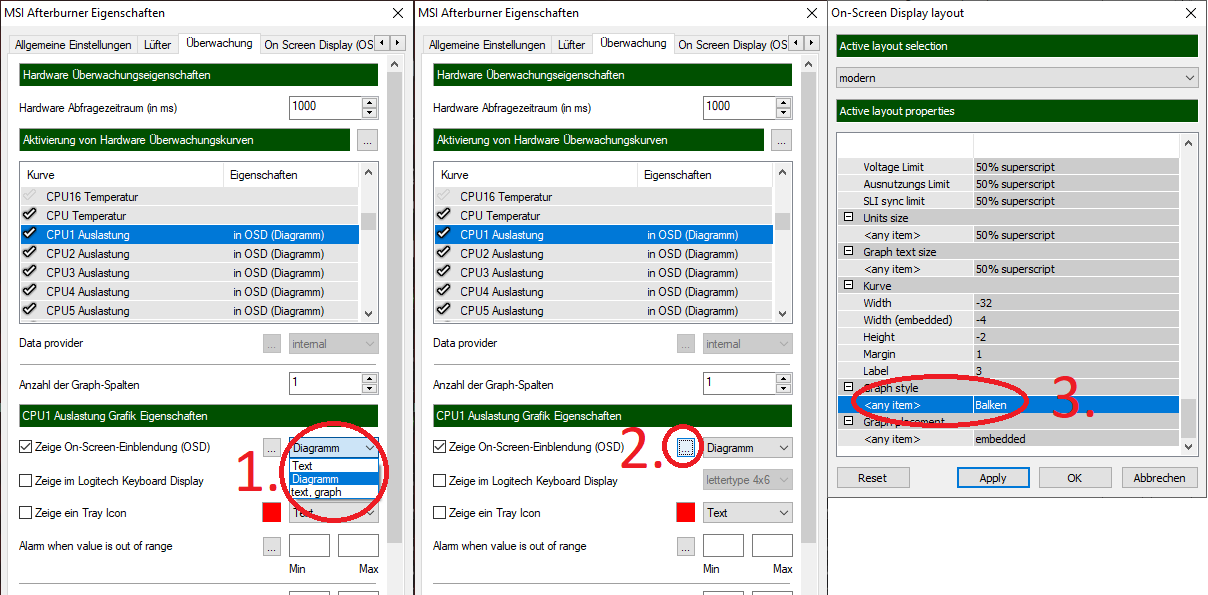Click alarm Min value field in middle window

point(723,546)
